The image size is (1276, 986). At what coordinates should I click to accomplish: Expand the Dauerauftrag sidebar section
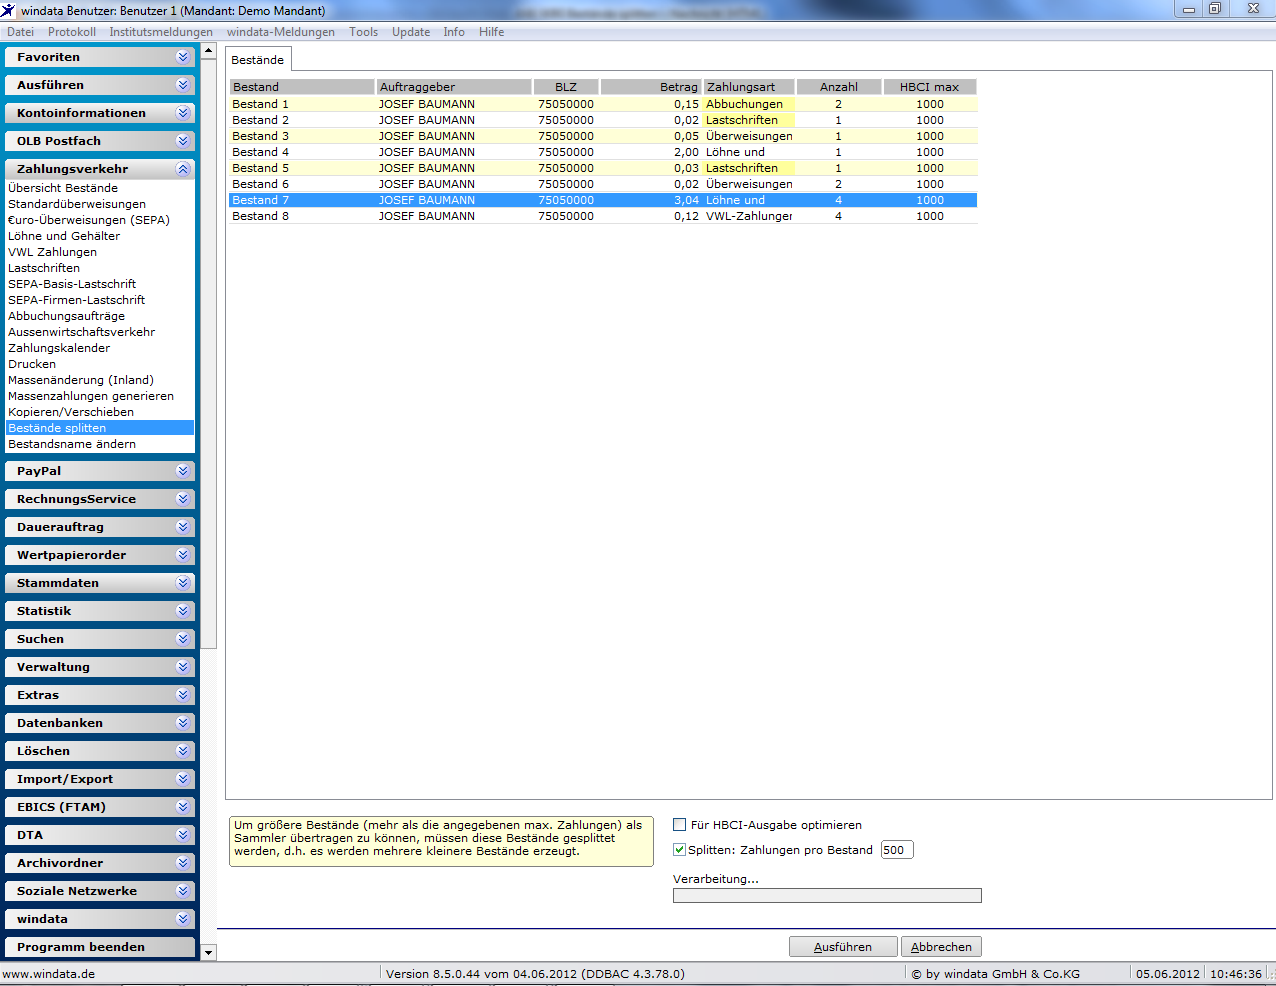coord(99,527)
